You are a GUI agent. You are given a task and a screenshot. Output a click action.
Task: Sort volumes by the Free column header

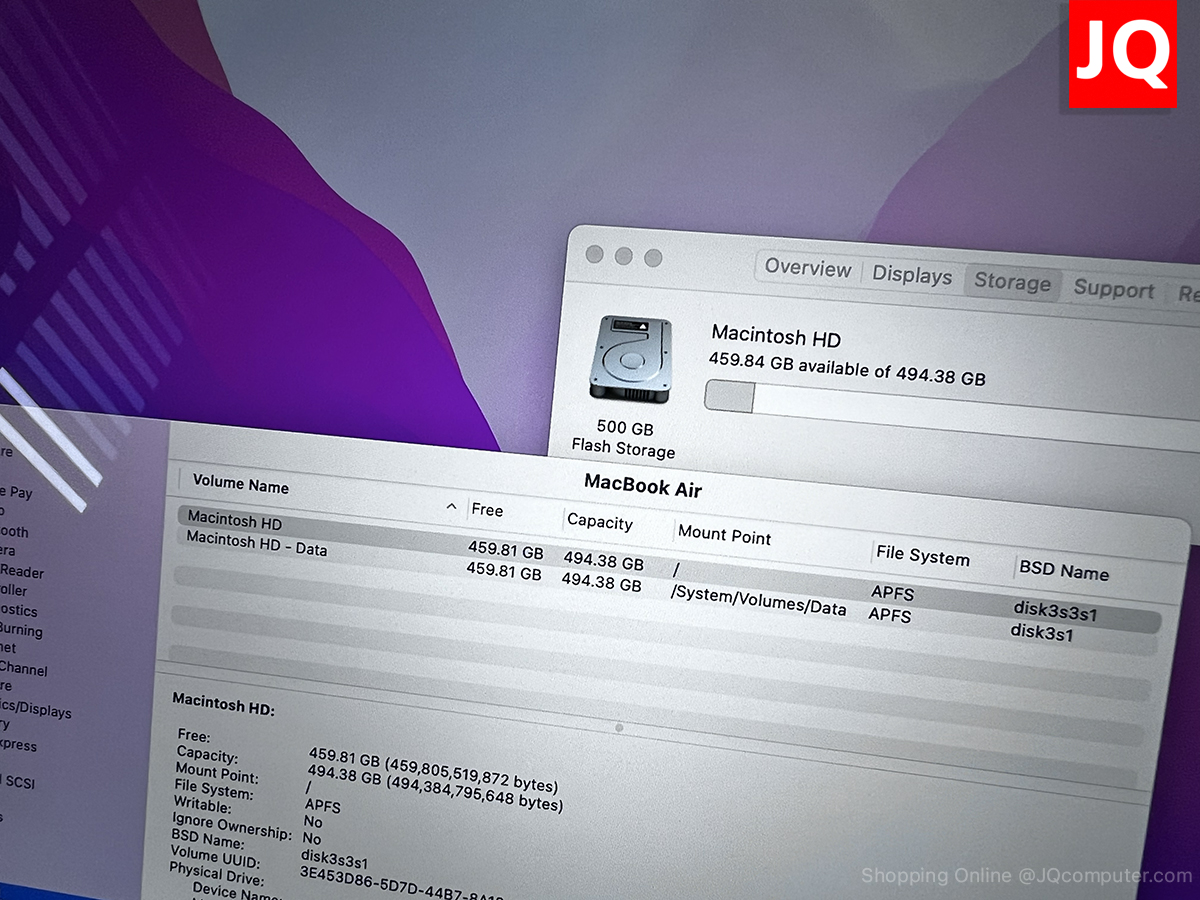487,510
